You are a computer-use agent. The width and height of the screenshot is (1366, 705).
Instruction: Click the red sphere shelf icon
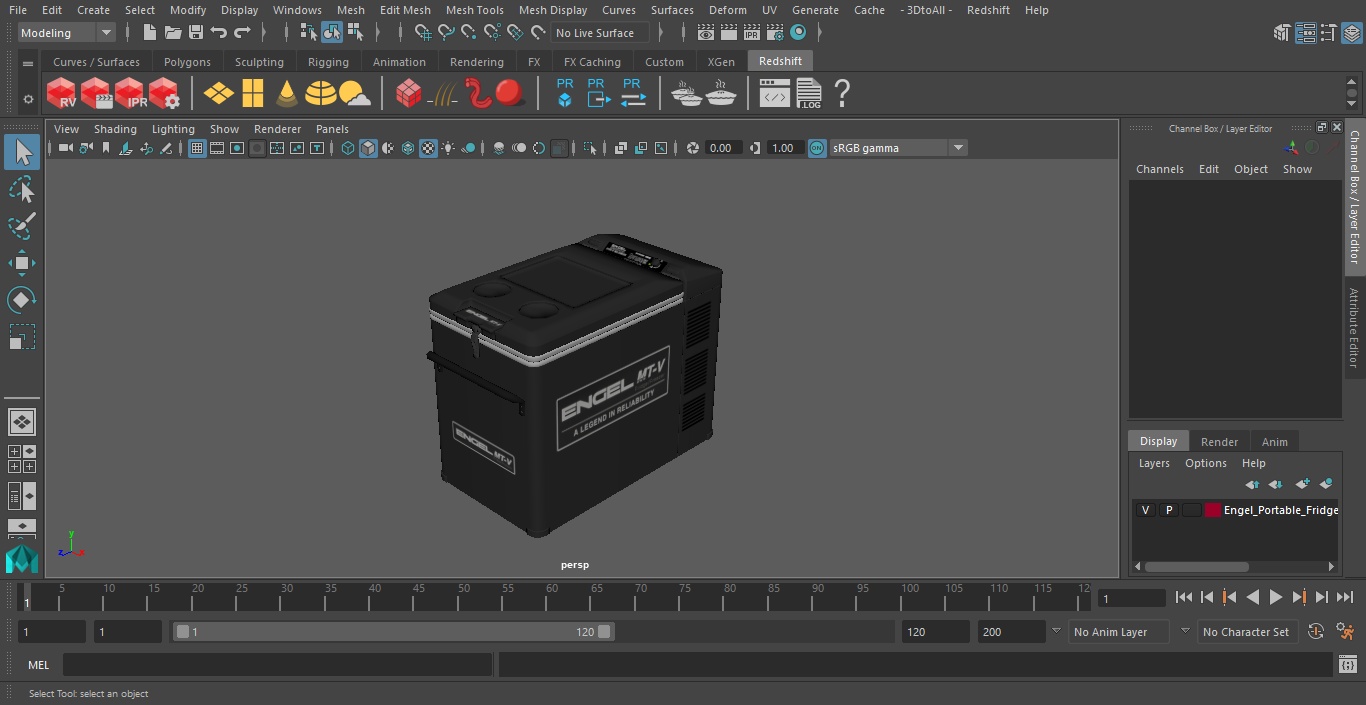point(510,93)
